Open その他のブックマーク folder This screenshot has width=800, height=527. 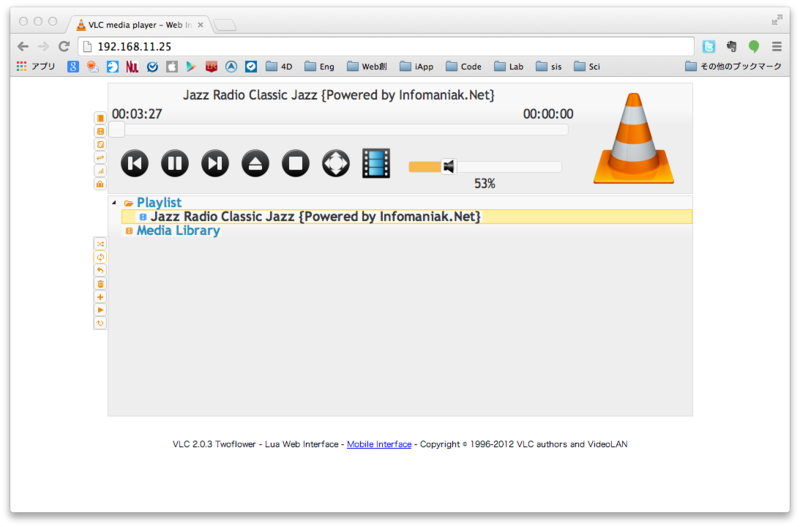click(x=733, y=66)
